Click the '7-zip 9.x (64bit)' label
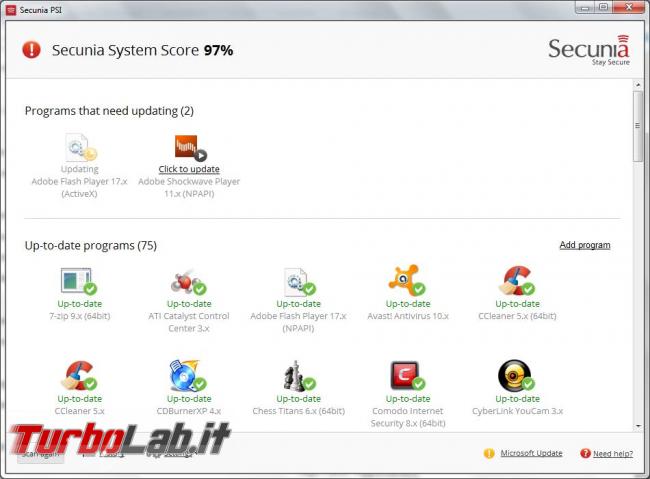Image resolution: width=650 pixels, height=479 pixels. (x=80, y=316)
